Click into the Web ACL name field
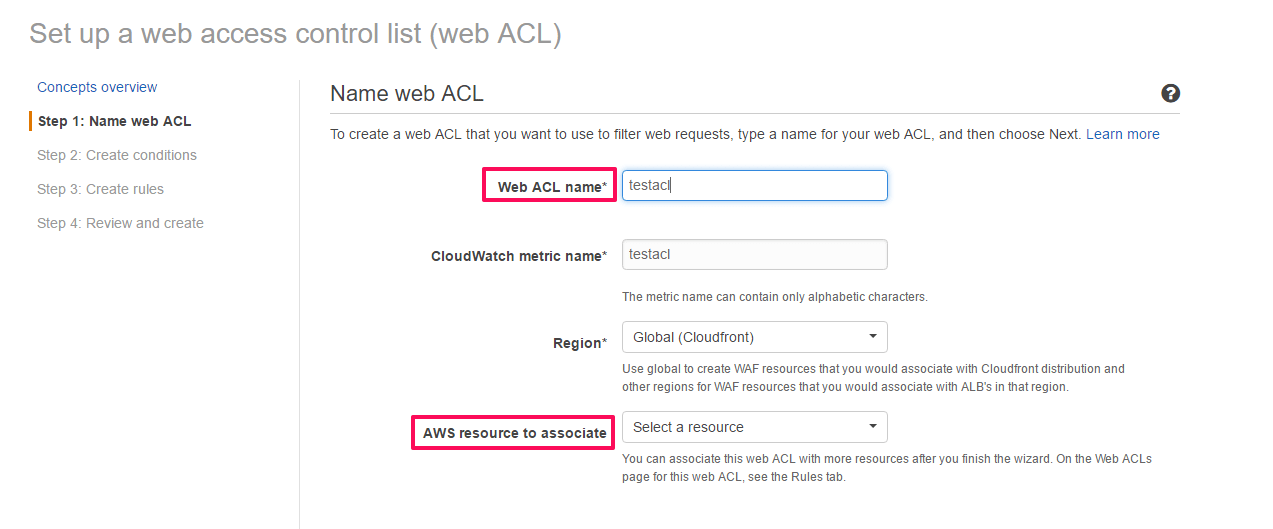The height and width of the screenshot is (529, 1273). (x=754, y=185)
